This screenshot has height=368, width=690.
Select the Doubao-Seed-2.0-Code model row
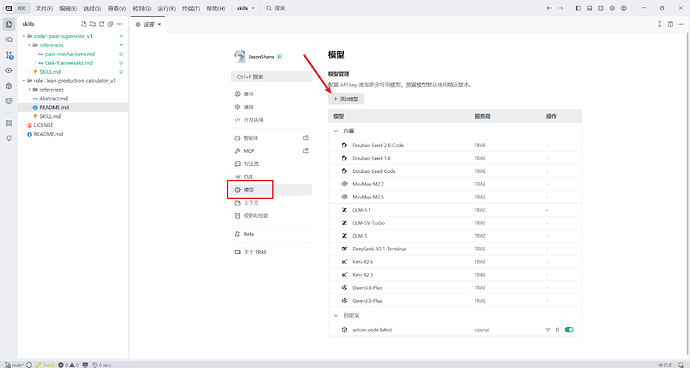point(455,145)
